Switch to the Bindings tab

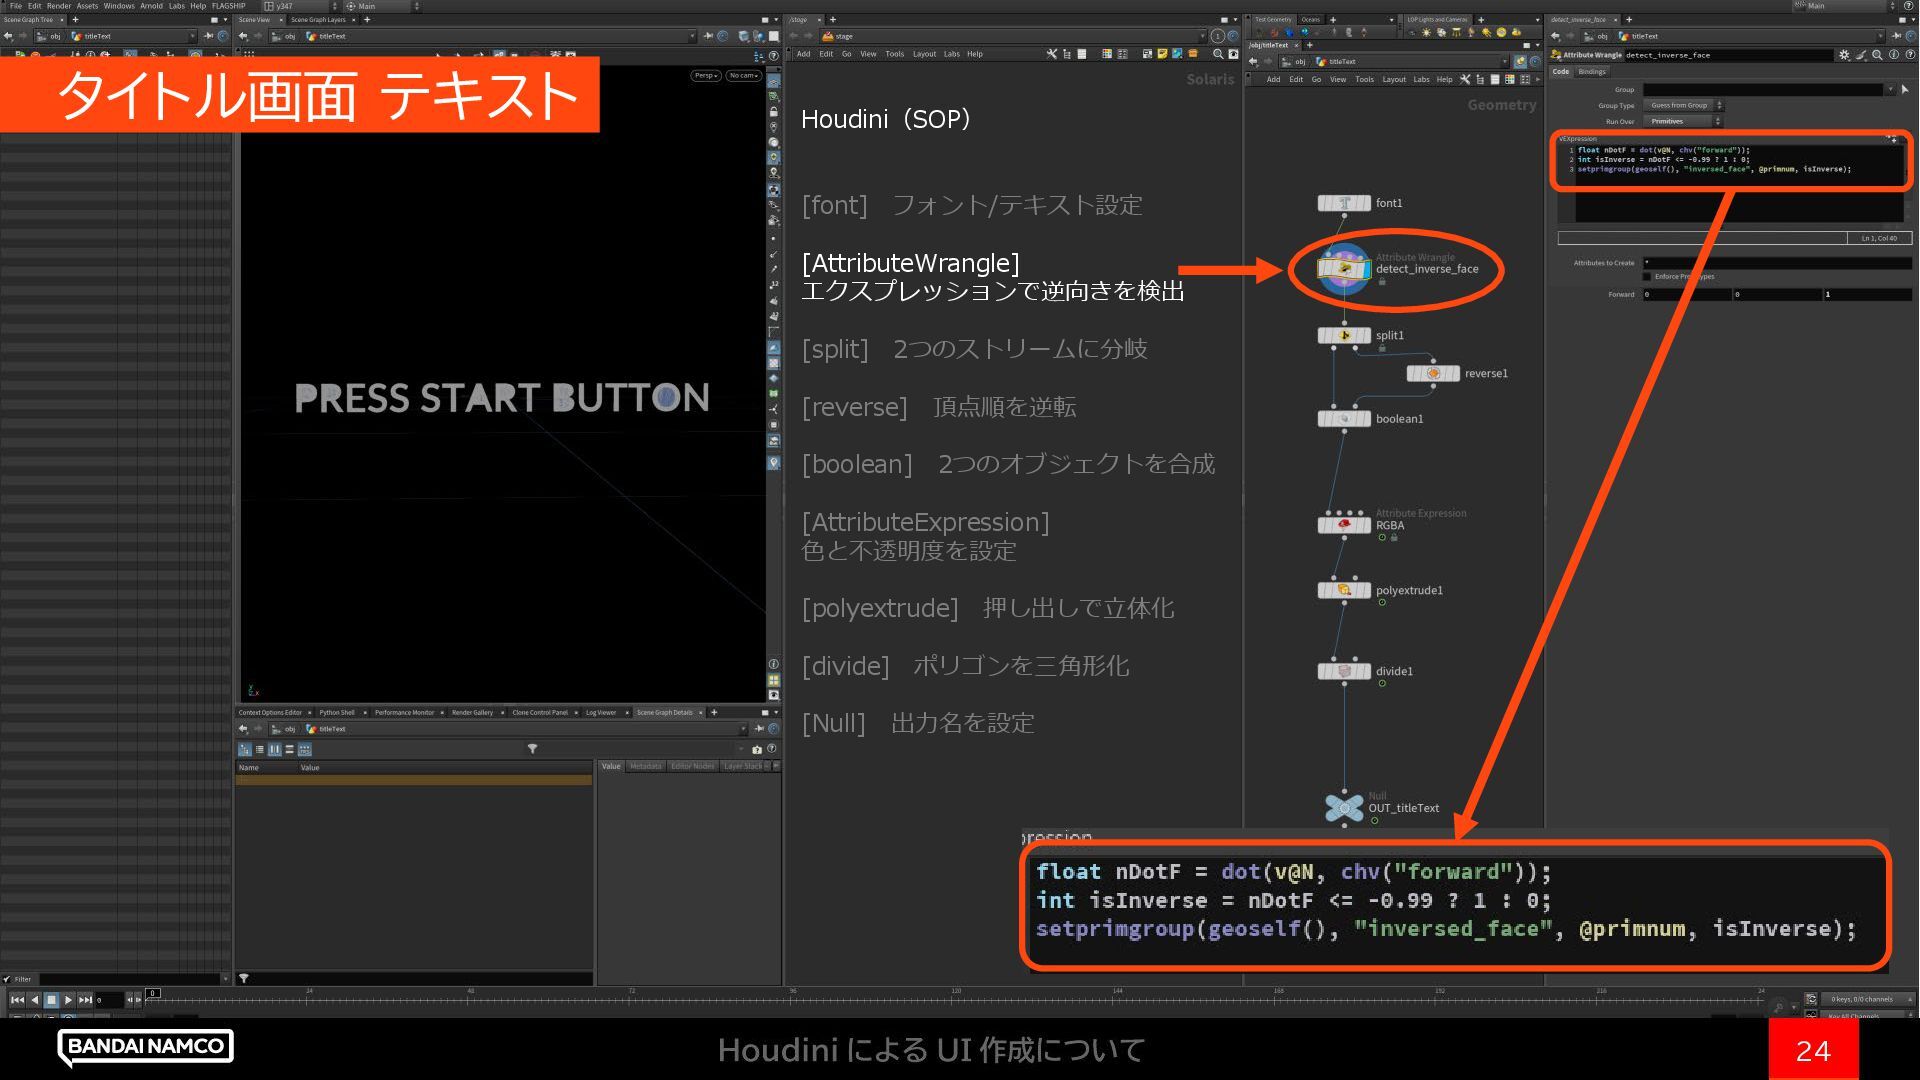click(x=1591, y=72)
